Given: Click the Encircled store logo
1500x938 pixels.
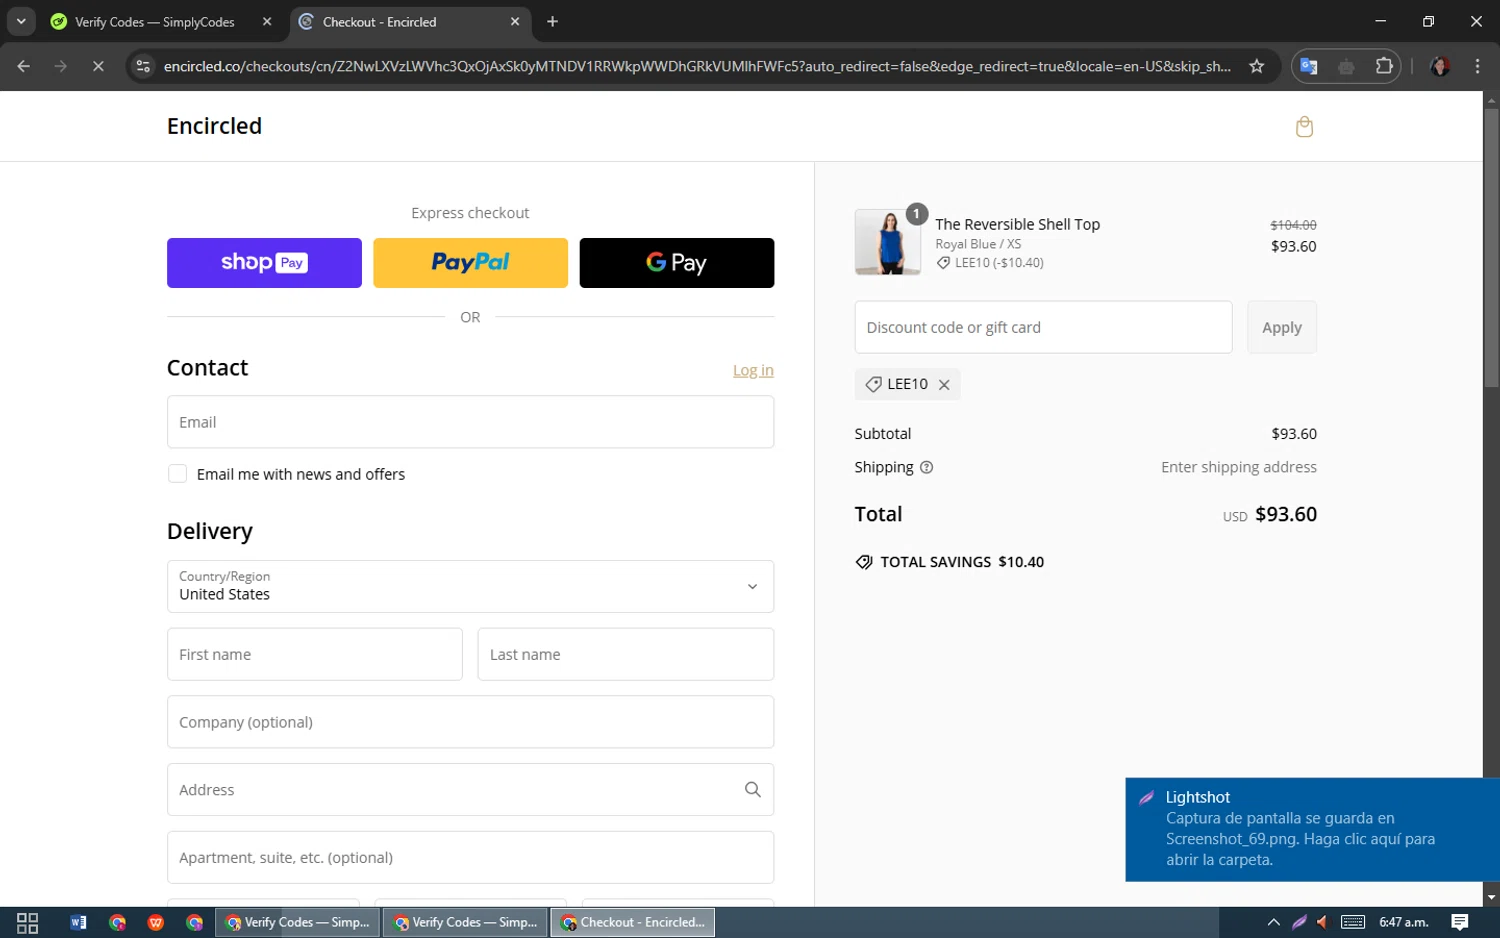Looking at the screenshot, I should tap(214, 126).
